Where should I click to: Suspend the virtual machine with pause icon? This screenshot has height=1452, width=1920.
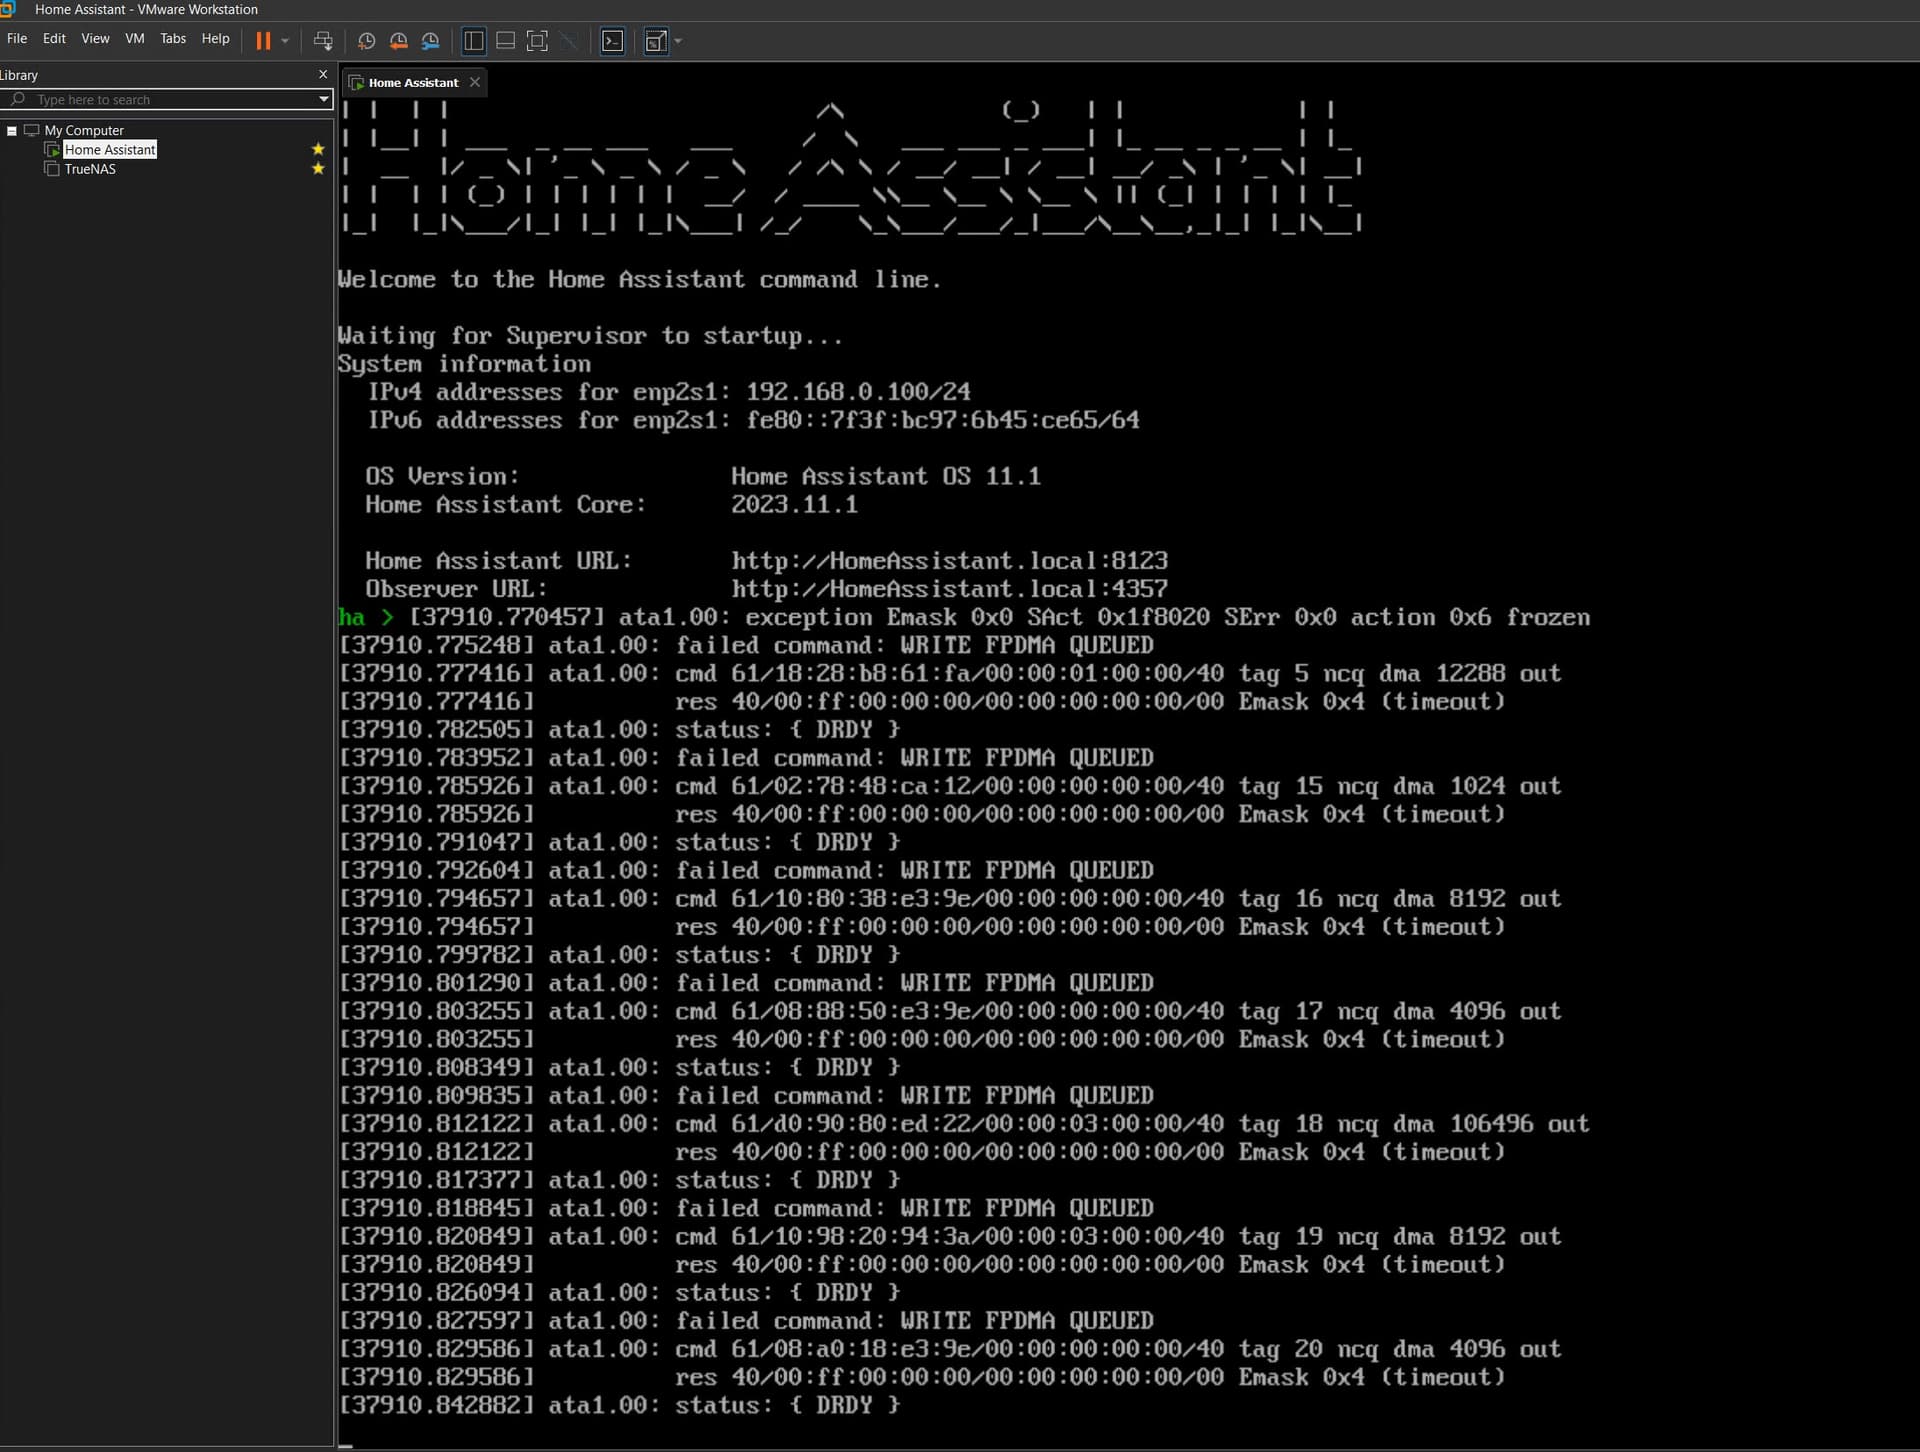click(264, 41)
